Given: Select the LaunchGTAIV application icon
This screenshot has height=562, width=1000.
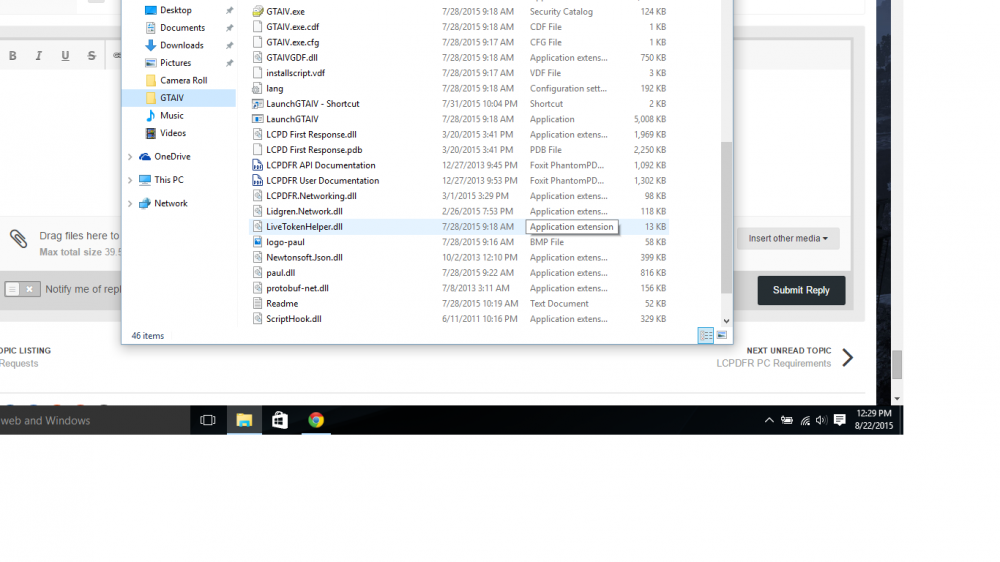Looking at the screenshot, I should point(258,119).
